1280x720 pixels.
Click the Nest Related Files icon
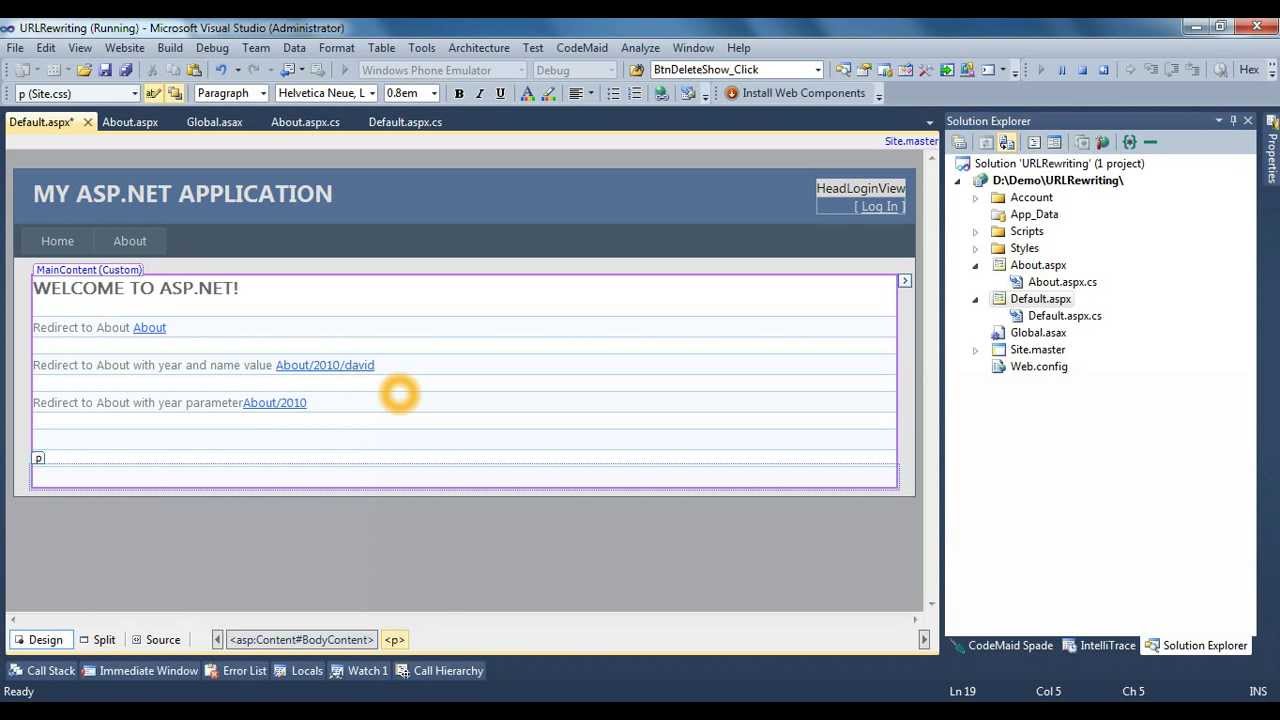click(x=1007, y=142)
